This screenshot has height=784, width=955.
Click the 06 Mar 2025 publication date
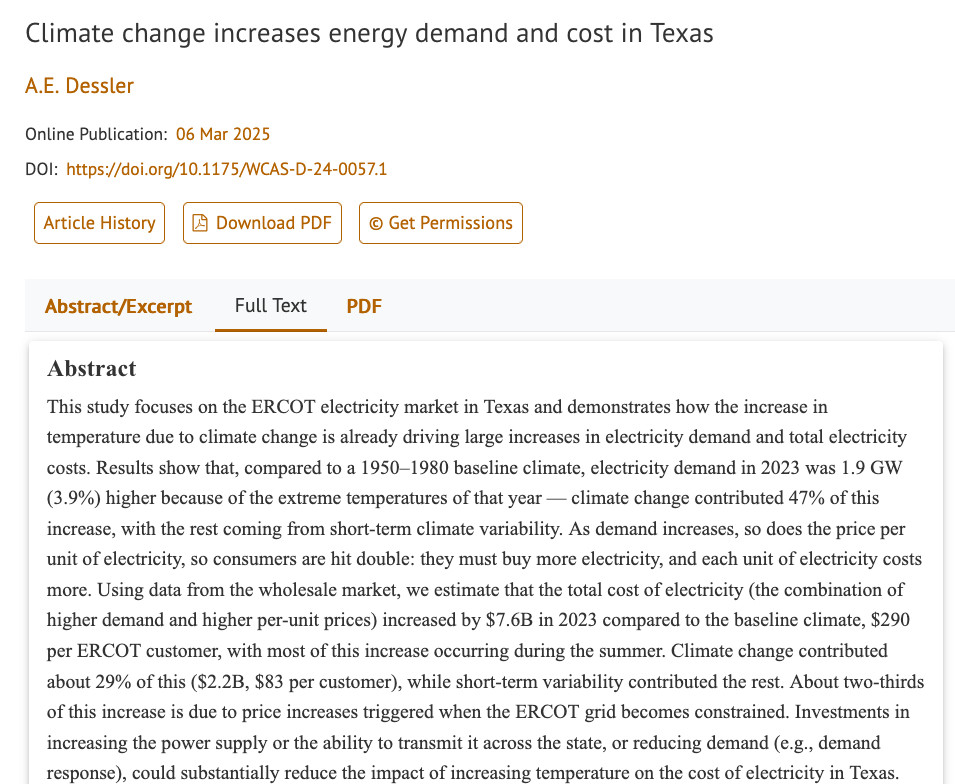click(223, 134)
